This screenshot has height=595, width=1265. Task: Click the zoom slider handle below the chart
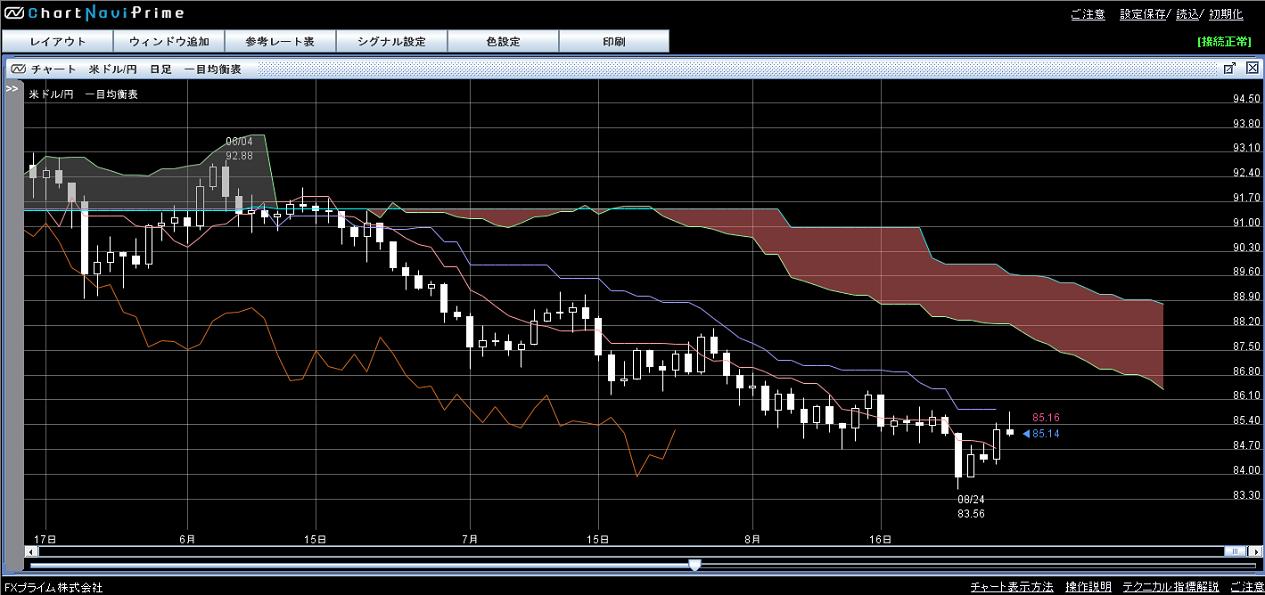694,565
